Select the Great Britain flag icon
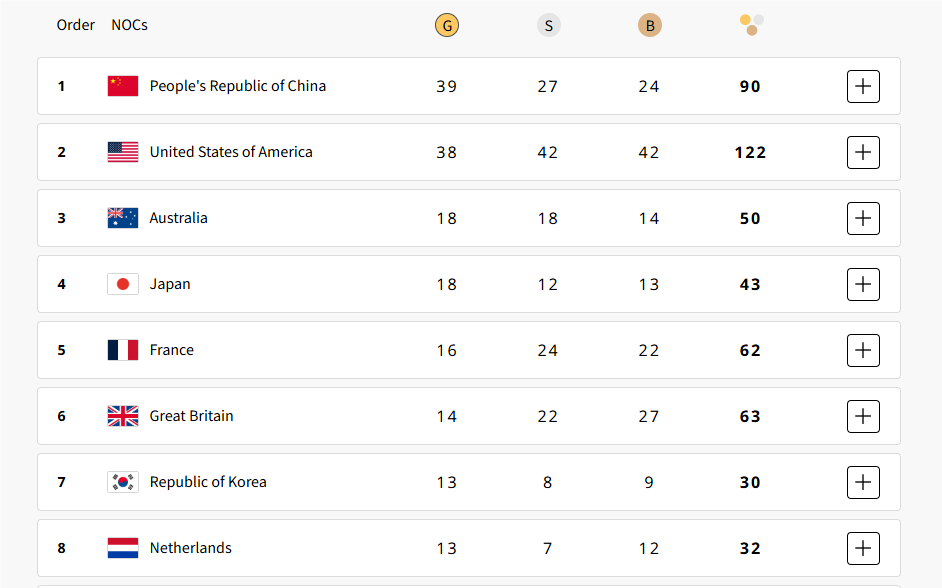The height and width of the screenshot is (588, 942). pos(123,416)
